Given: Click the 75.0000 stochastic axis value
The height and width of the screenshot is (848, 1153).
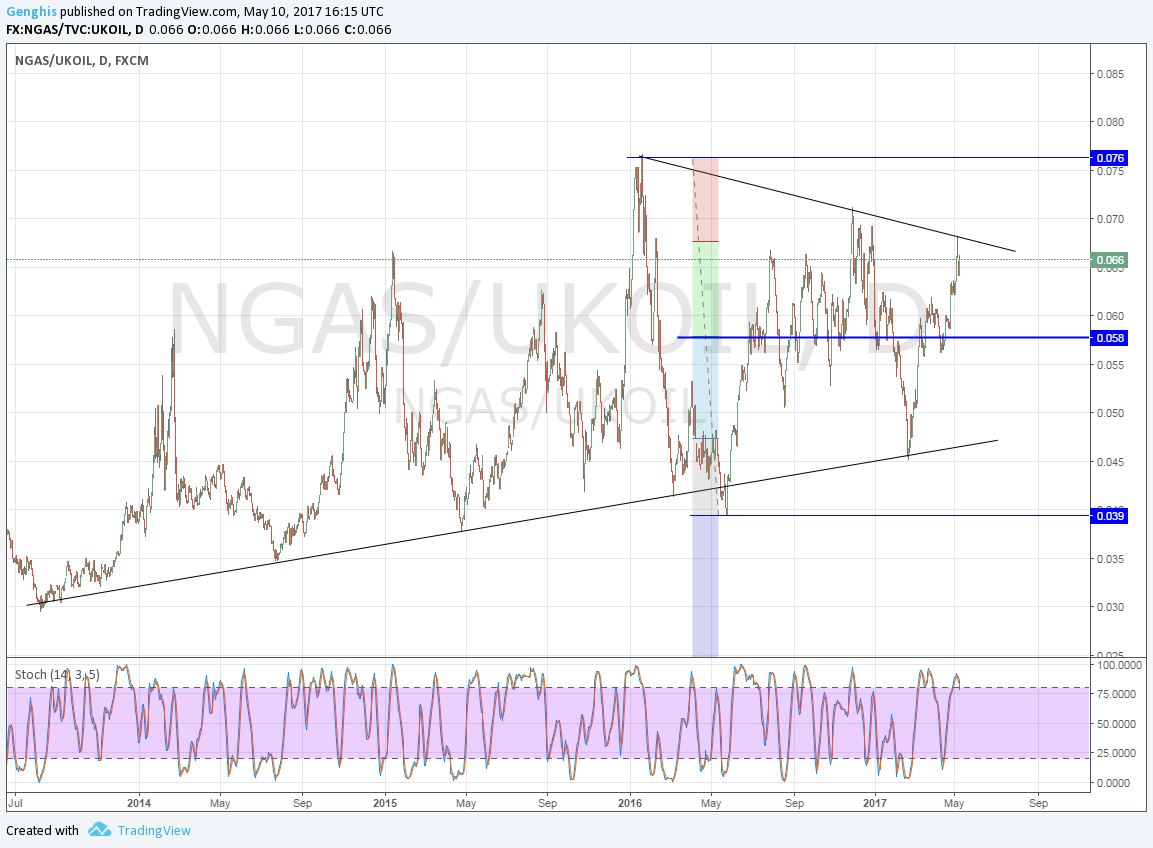Looking at the screenshot, I should point(1116,694).
